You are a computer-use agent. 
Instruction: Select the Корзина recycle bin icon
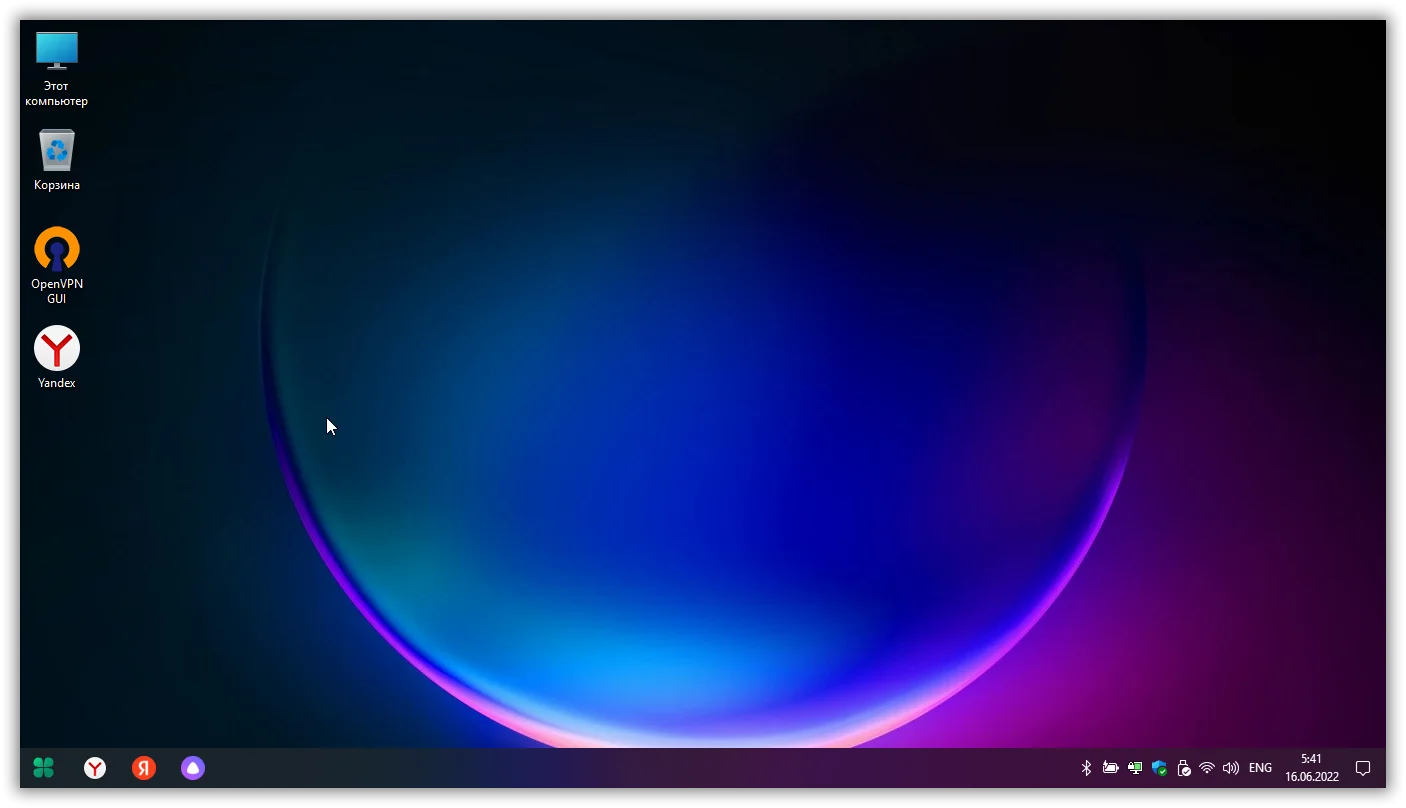[57, 160]
